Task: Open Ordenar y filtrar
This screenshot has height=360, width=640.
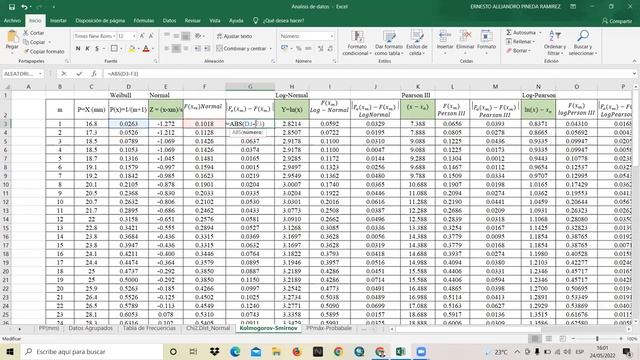Action: pos(555,42)
